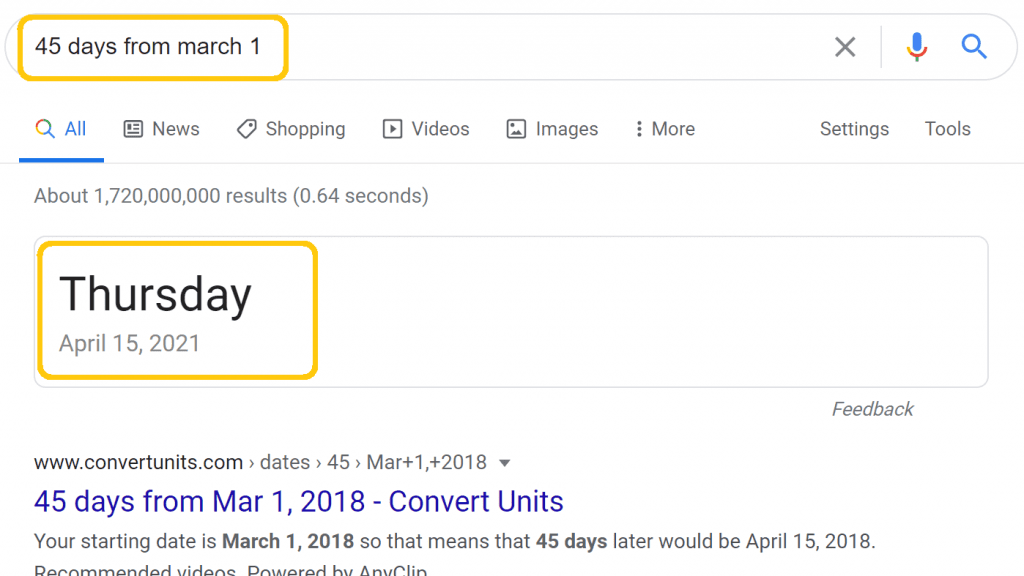1024x576 pixels.
Task: Click the Feedback link
Action: tap(872, 409)
